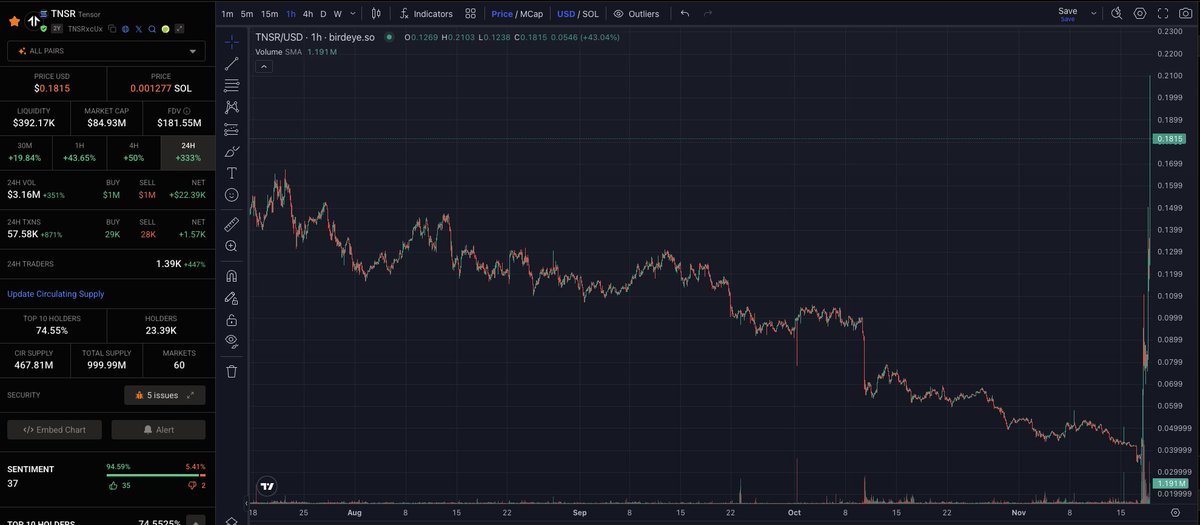Vote bullish with thumbs-up 35

tap(118, 485)
